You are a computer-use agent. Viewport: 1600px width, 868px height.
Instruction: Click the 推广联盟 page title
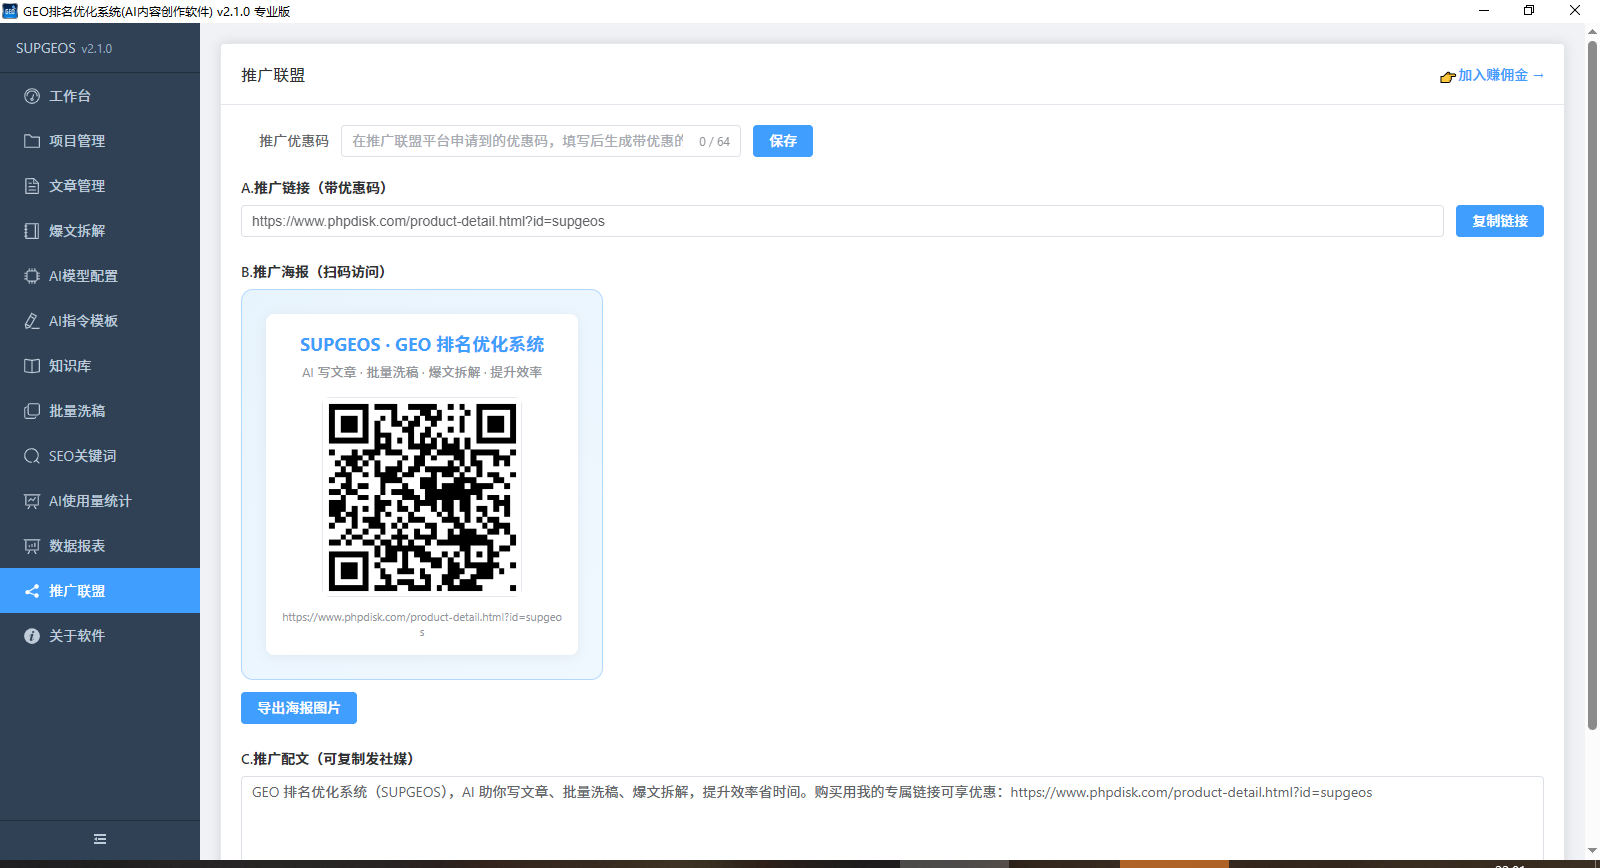[273, 75]
